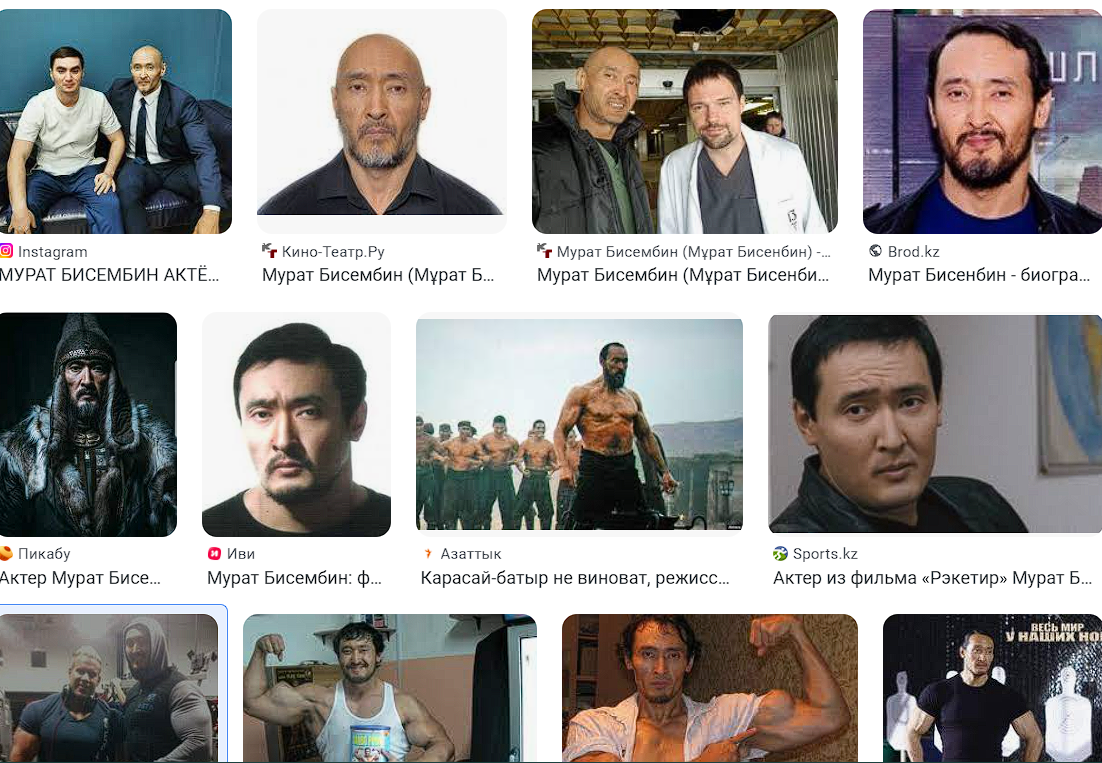
Task: Open link 'Мурат Бисенбин - биогра...'
Action: (x=978, y=275)
